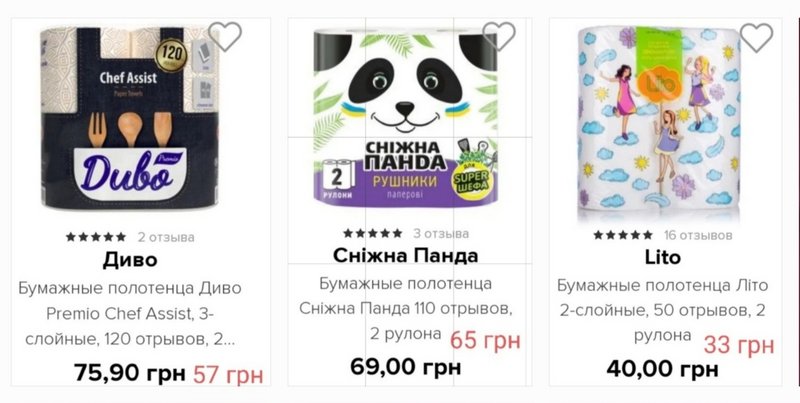
Task: Open Диво Premio Chef Assist description
Action: (x=130, y=314)
